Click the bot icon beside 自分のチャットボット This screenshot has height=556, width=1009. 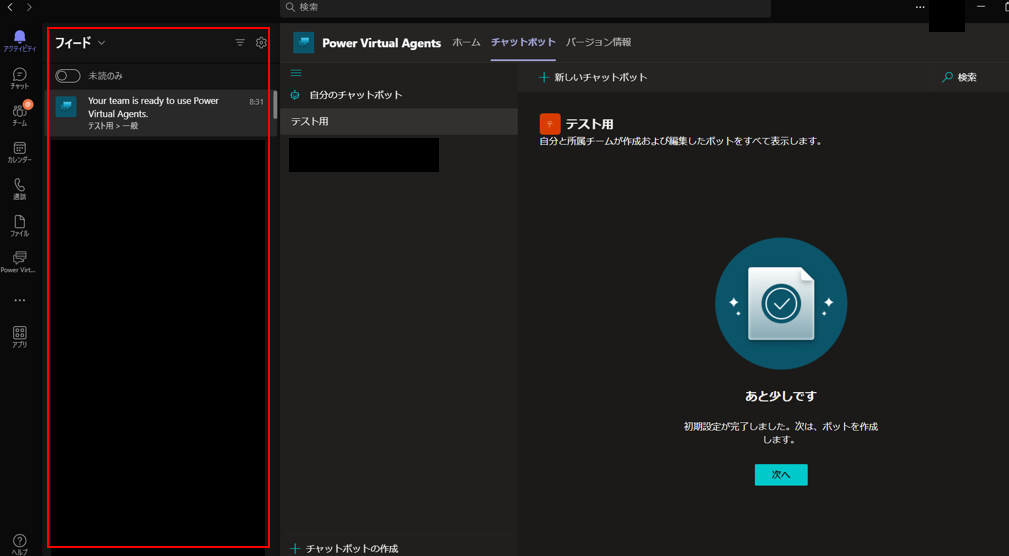tap(295, 95)
